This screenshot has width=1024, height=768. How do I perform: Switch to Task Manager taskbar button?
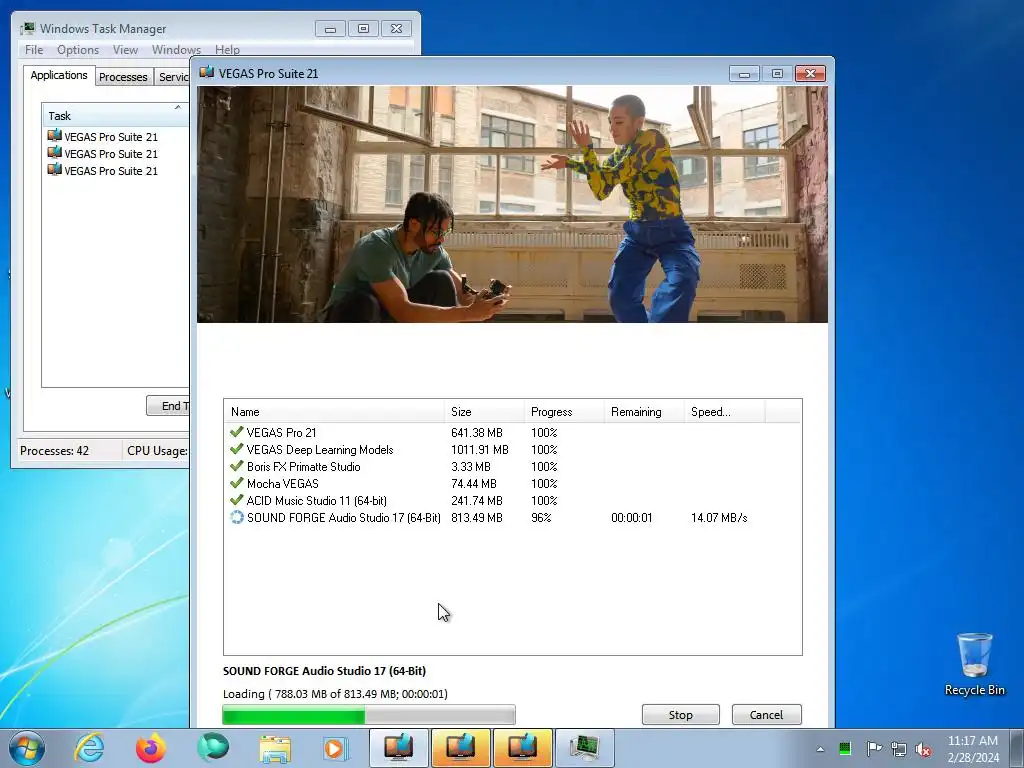tap(584, 748)
